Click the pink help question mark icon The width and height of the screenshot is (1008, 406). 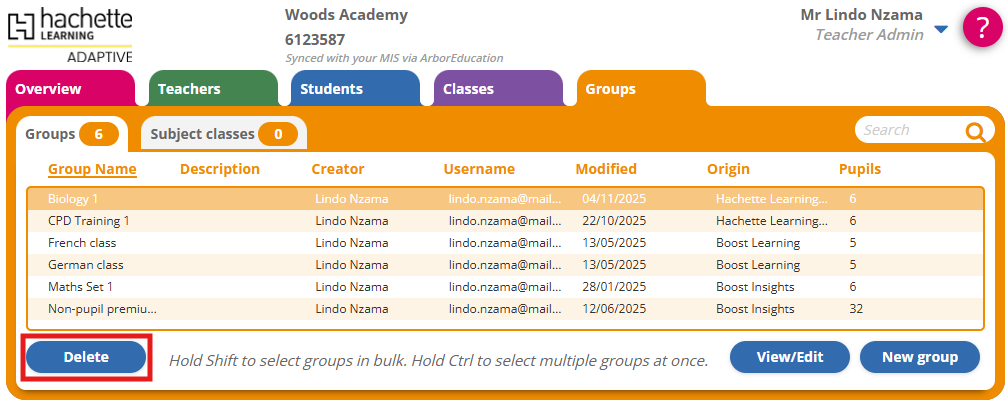coord(982,27)
